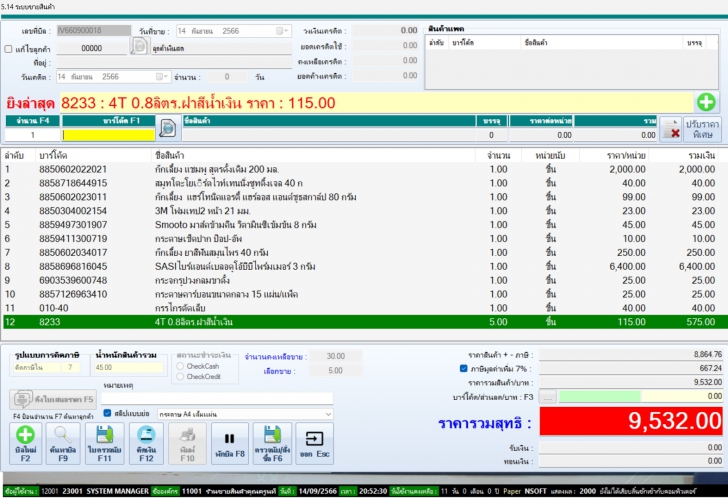
Task: Click the F6 save icon button
Action: coord(272,443)
